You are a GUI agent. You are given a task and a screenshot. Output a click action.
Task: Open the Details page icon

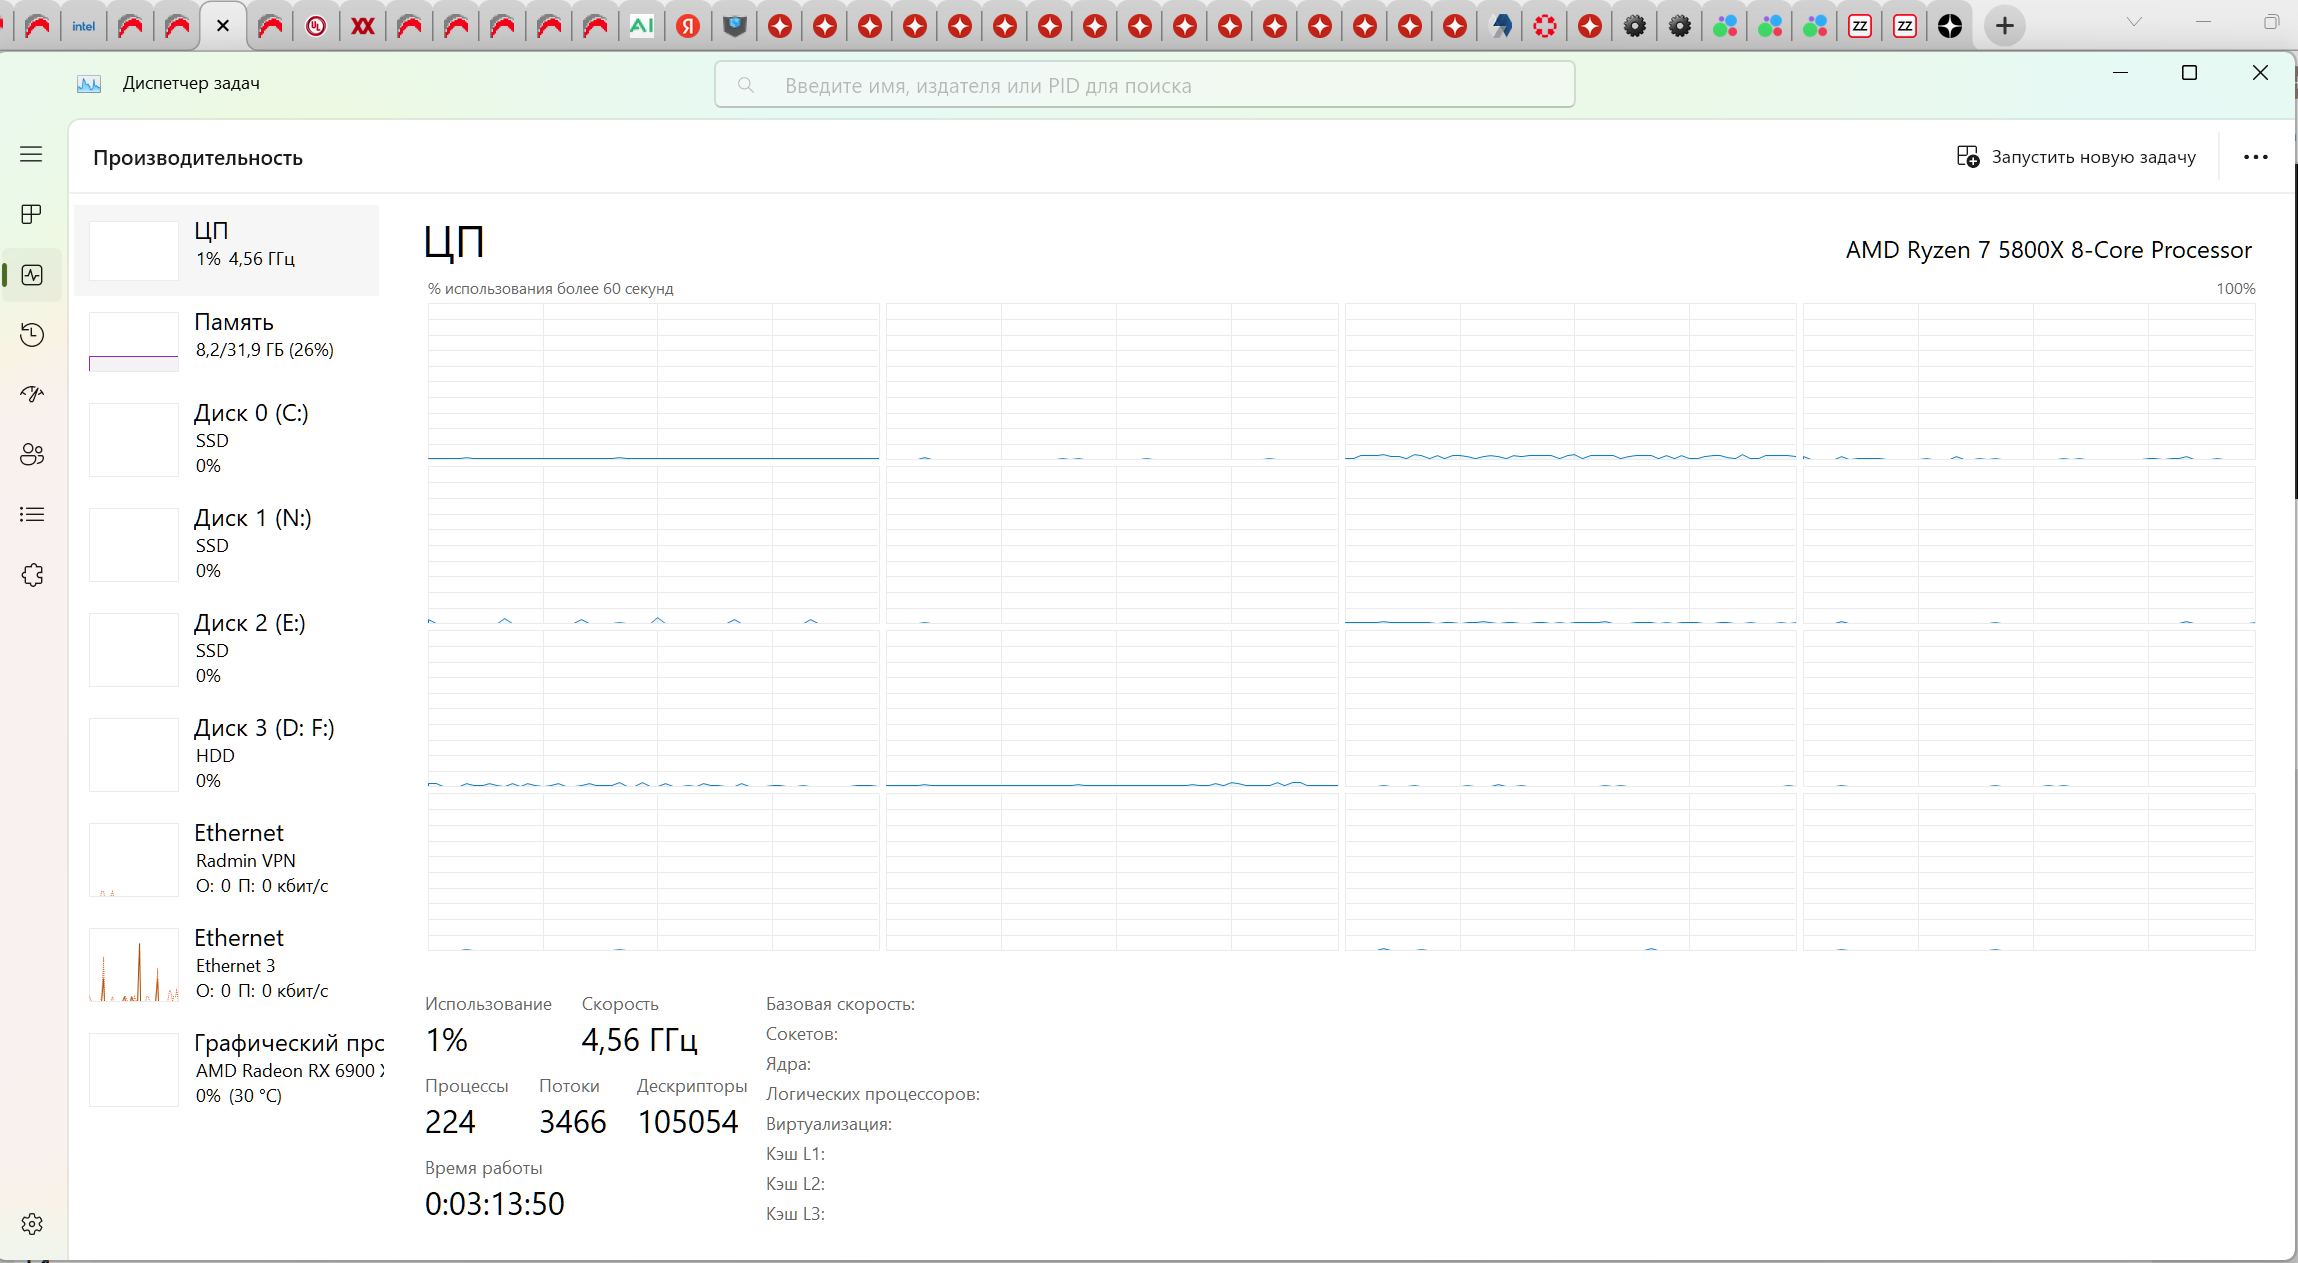[31, 514]
